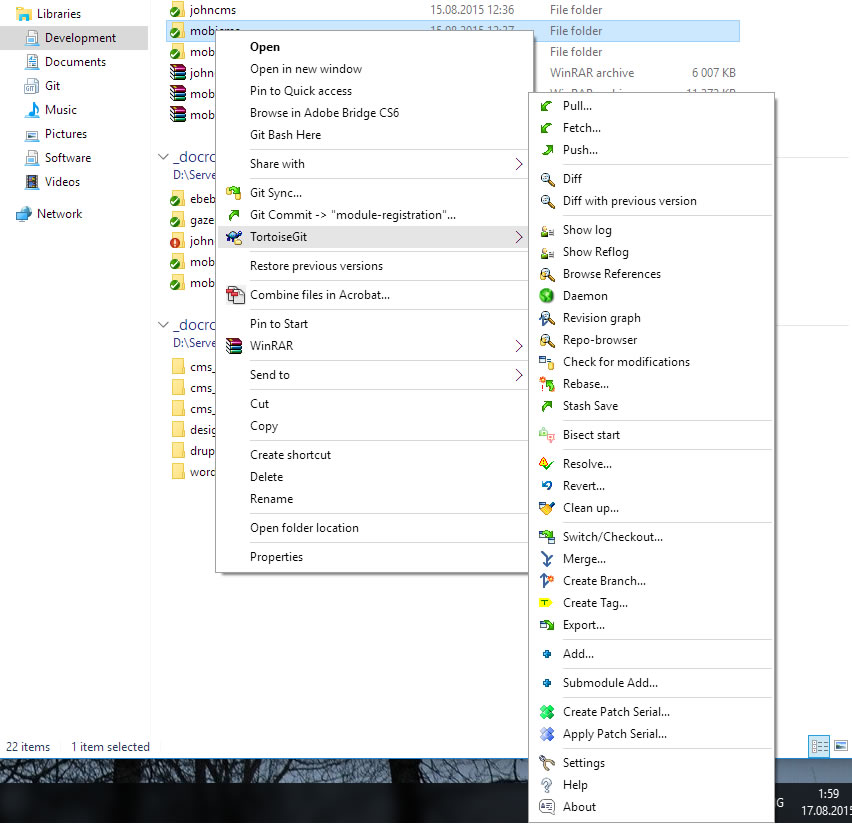Viewport: 852px width, 824px height.
Task: Choose Switch/Checkout from the submenu
Action: [612, 537]
